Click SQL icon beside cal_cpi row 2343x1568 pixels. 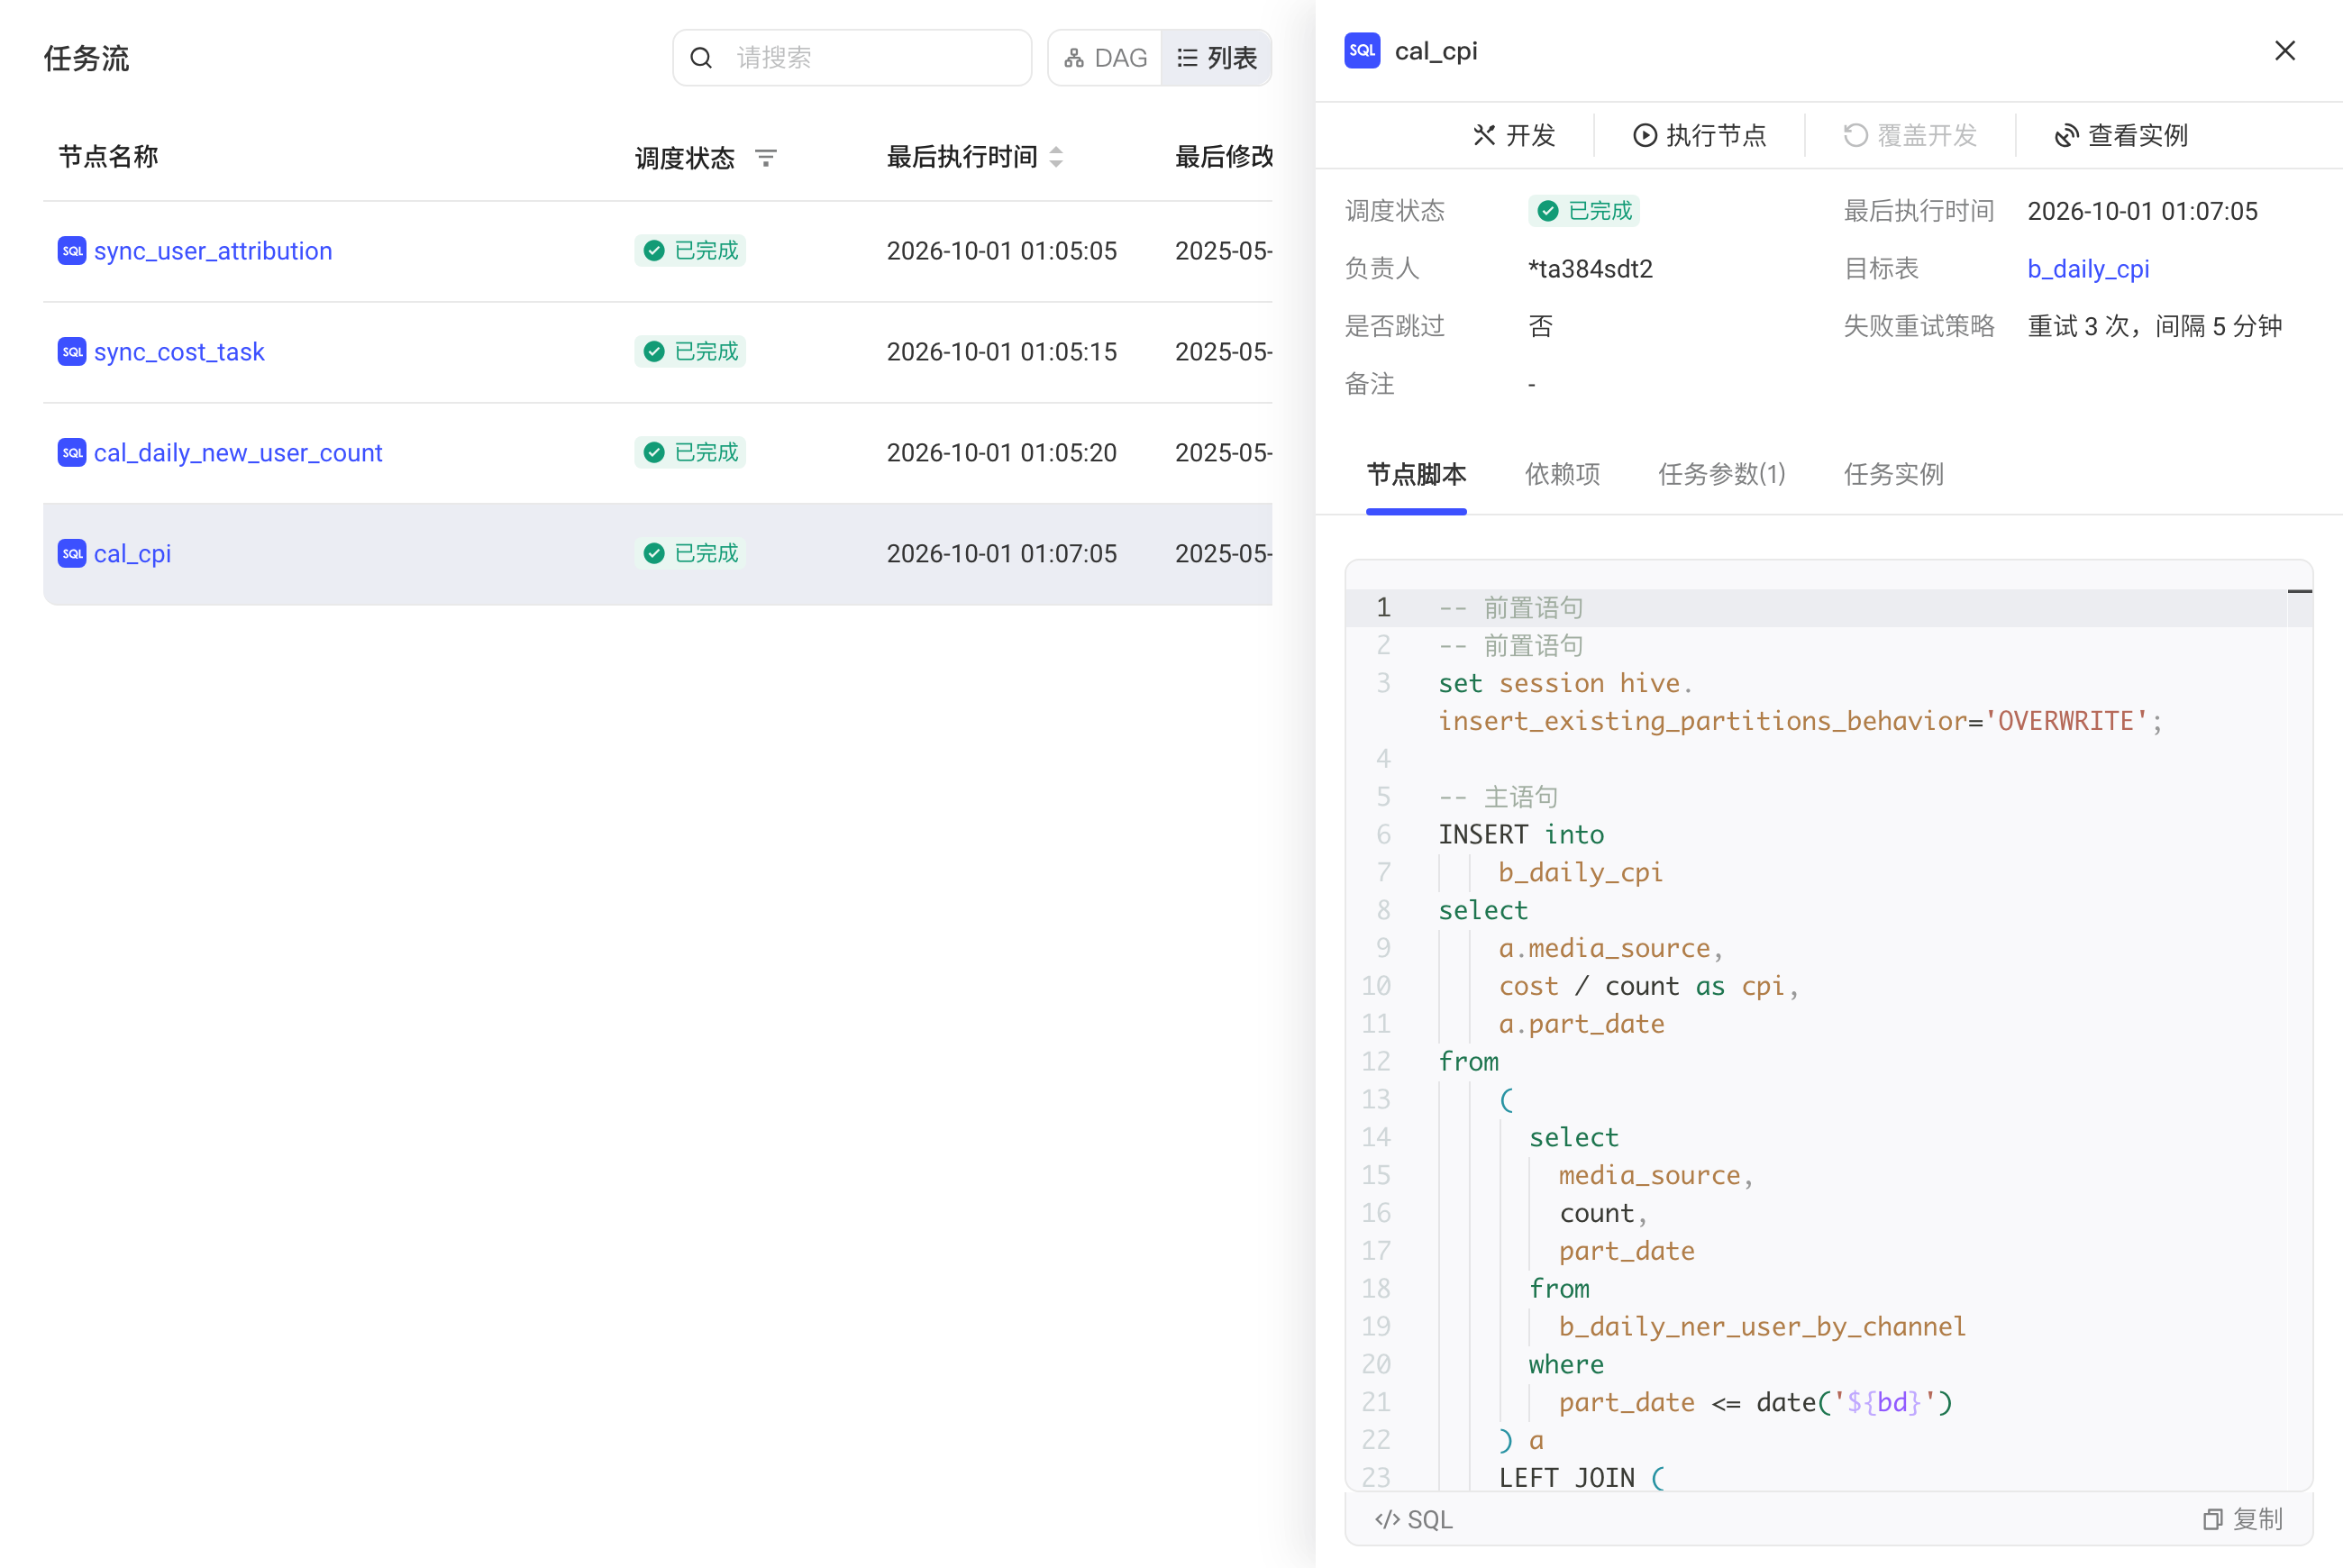coord(72,554)
